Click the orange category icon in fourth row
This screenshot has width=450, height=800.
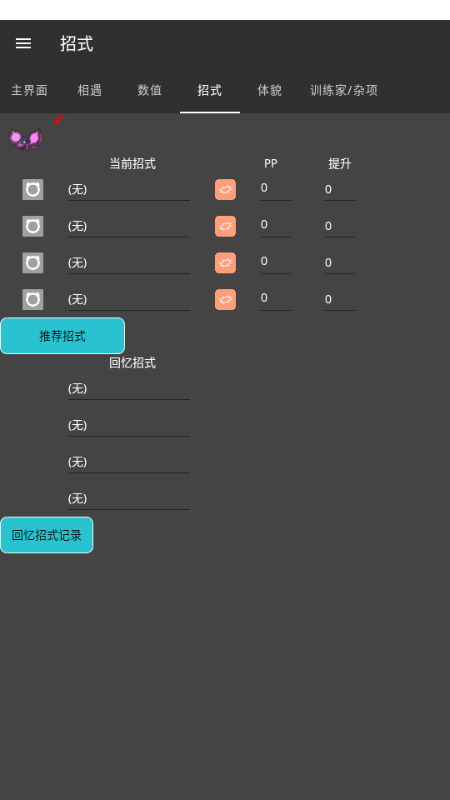coord(226,299)
